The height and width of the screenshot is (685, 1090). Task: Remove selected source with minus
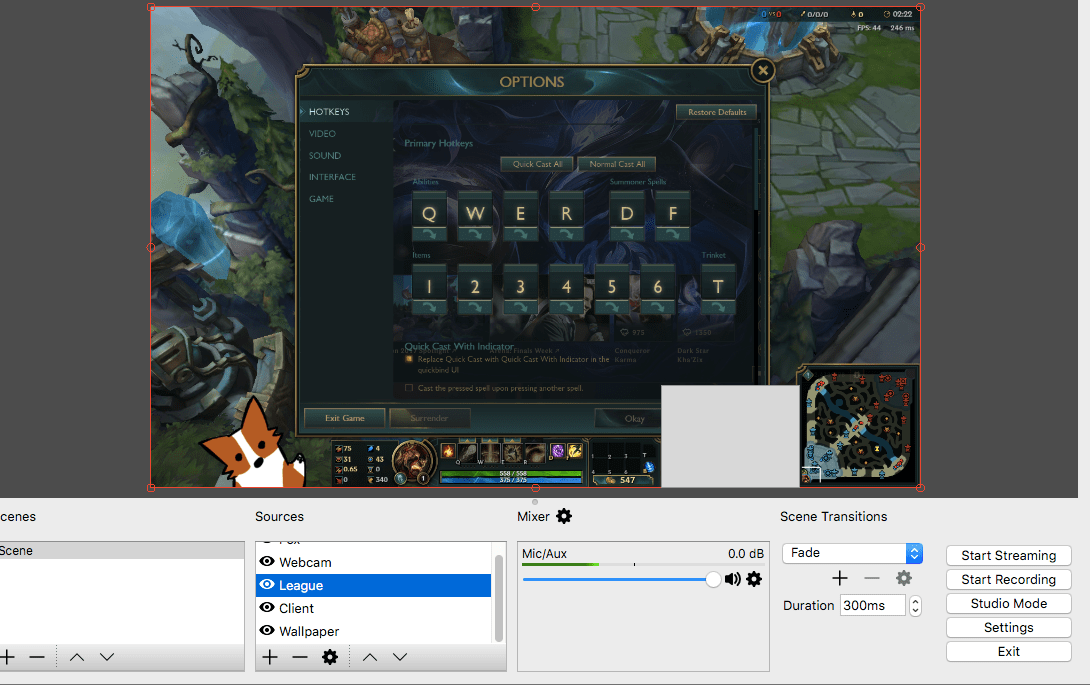tap(300, 656)
